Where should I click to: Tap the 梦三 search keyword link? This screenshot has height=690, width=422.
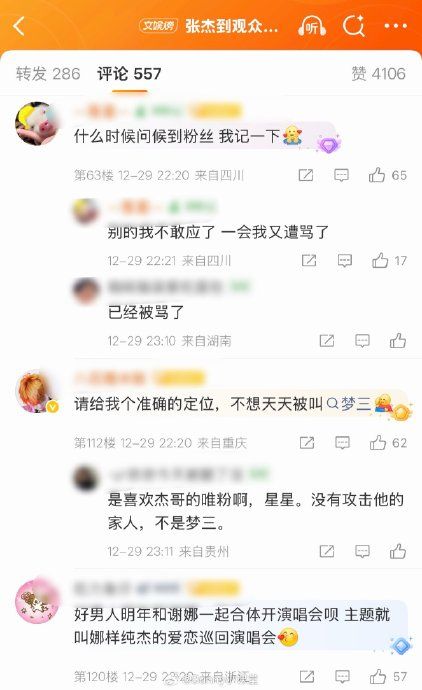point(349,404)
